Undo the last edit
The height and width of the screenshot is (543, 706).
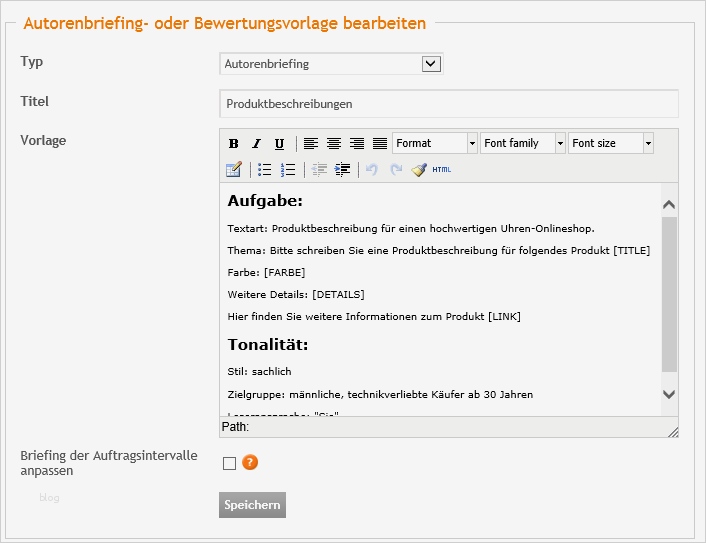tap(372, 170)
